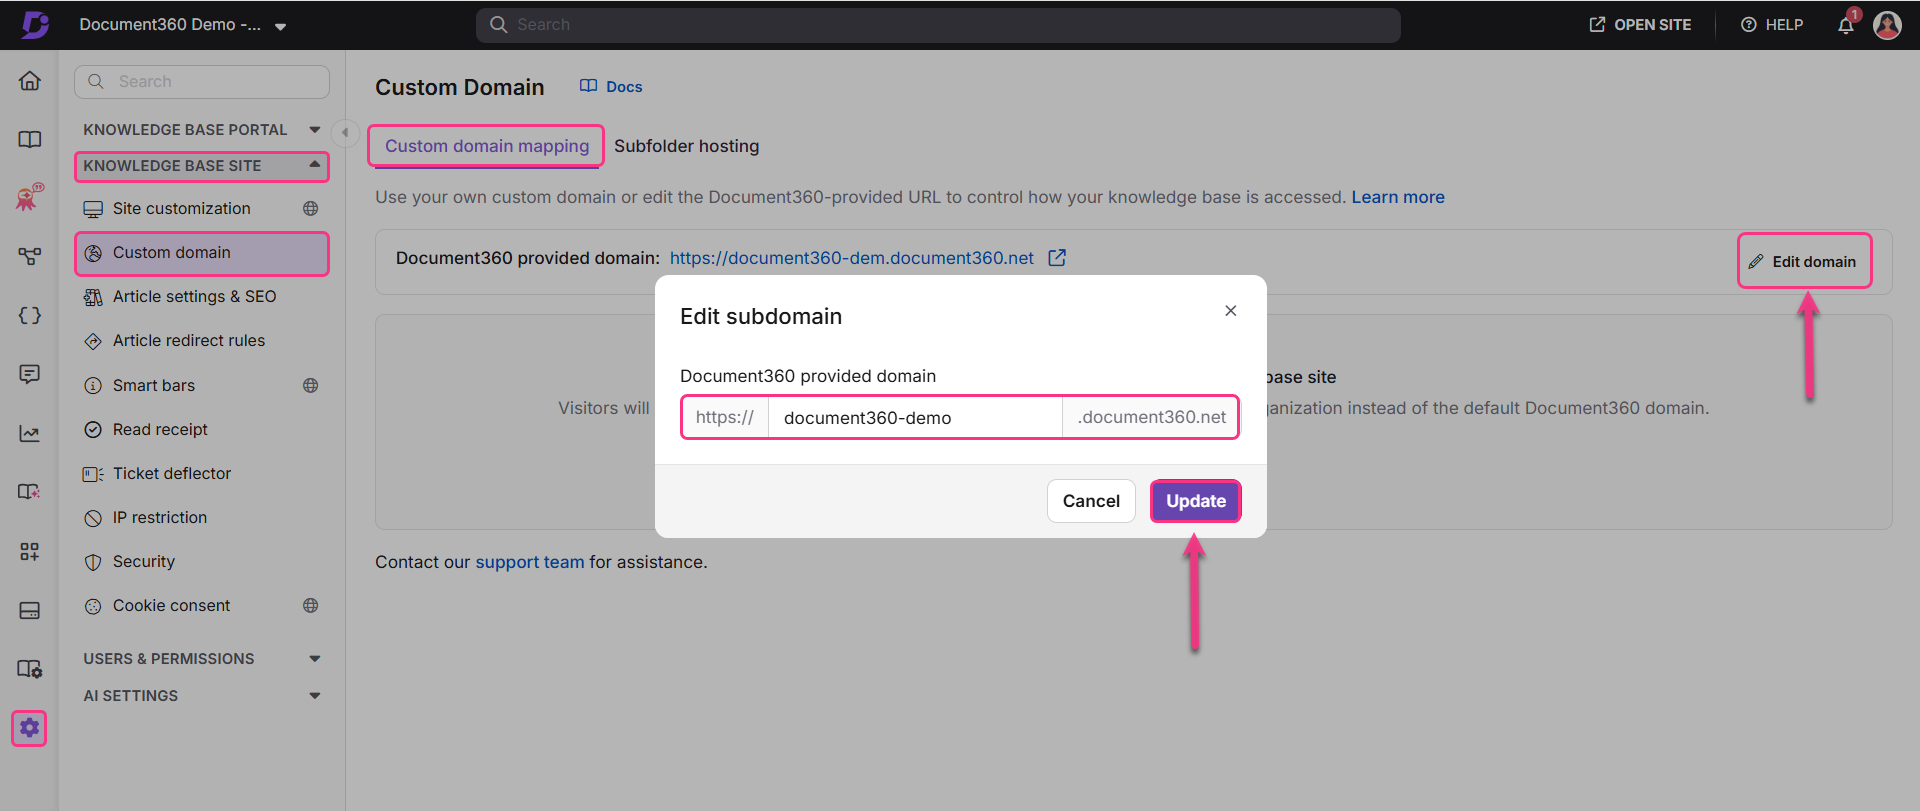
Task: Open the Home icon in left rail
Action: (x=30, y=81)
